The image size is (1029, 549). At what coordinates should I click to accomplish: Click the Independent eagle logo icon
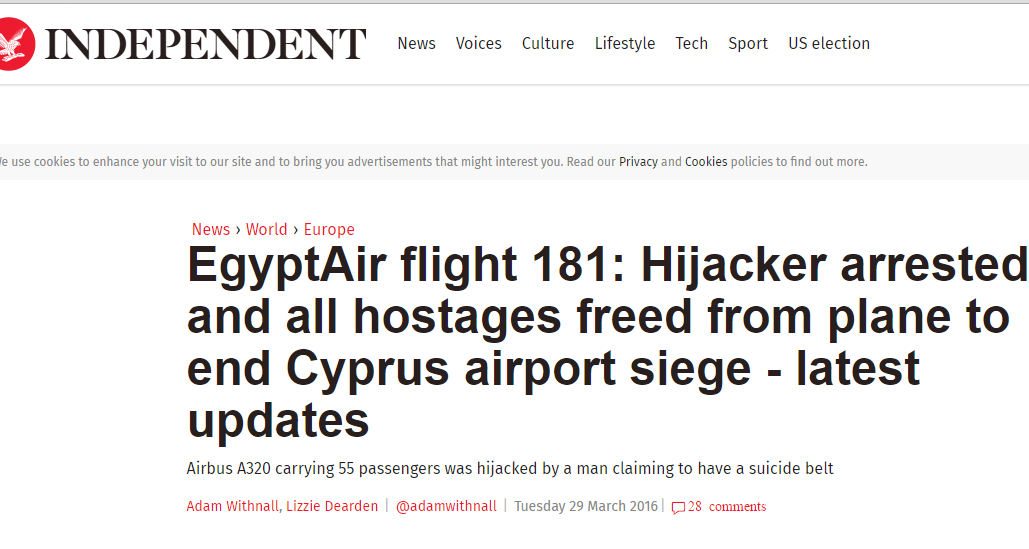pyautogui.click(x=16, y=45)
